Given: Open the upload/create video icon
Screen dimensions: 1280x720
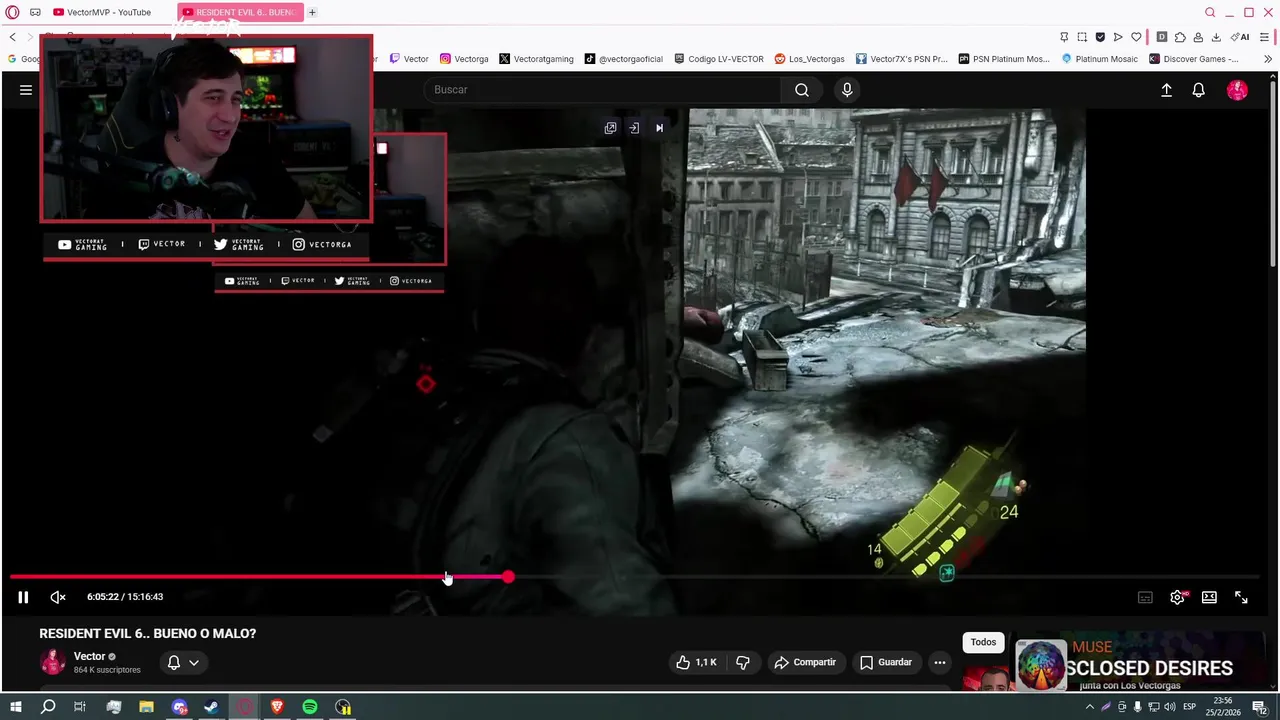Looking at the screenshot, I should pos(1166,90).
